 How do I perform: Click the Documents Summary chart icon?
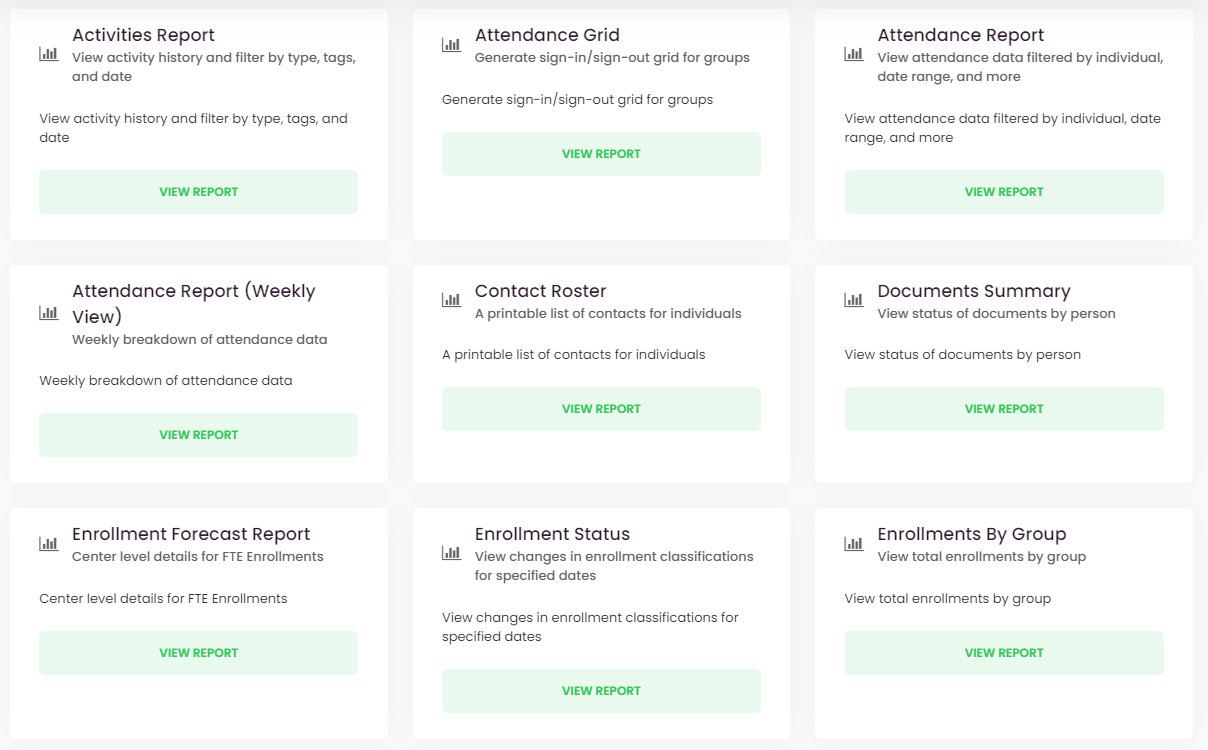coord(854,300)
